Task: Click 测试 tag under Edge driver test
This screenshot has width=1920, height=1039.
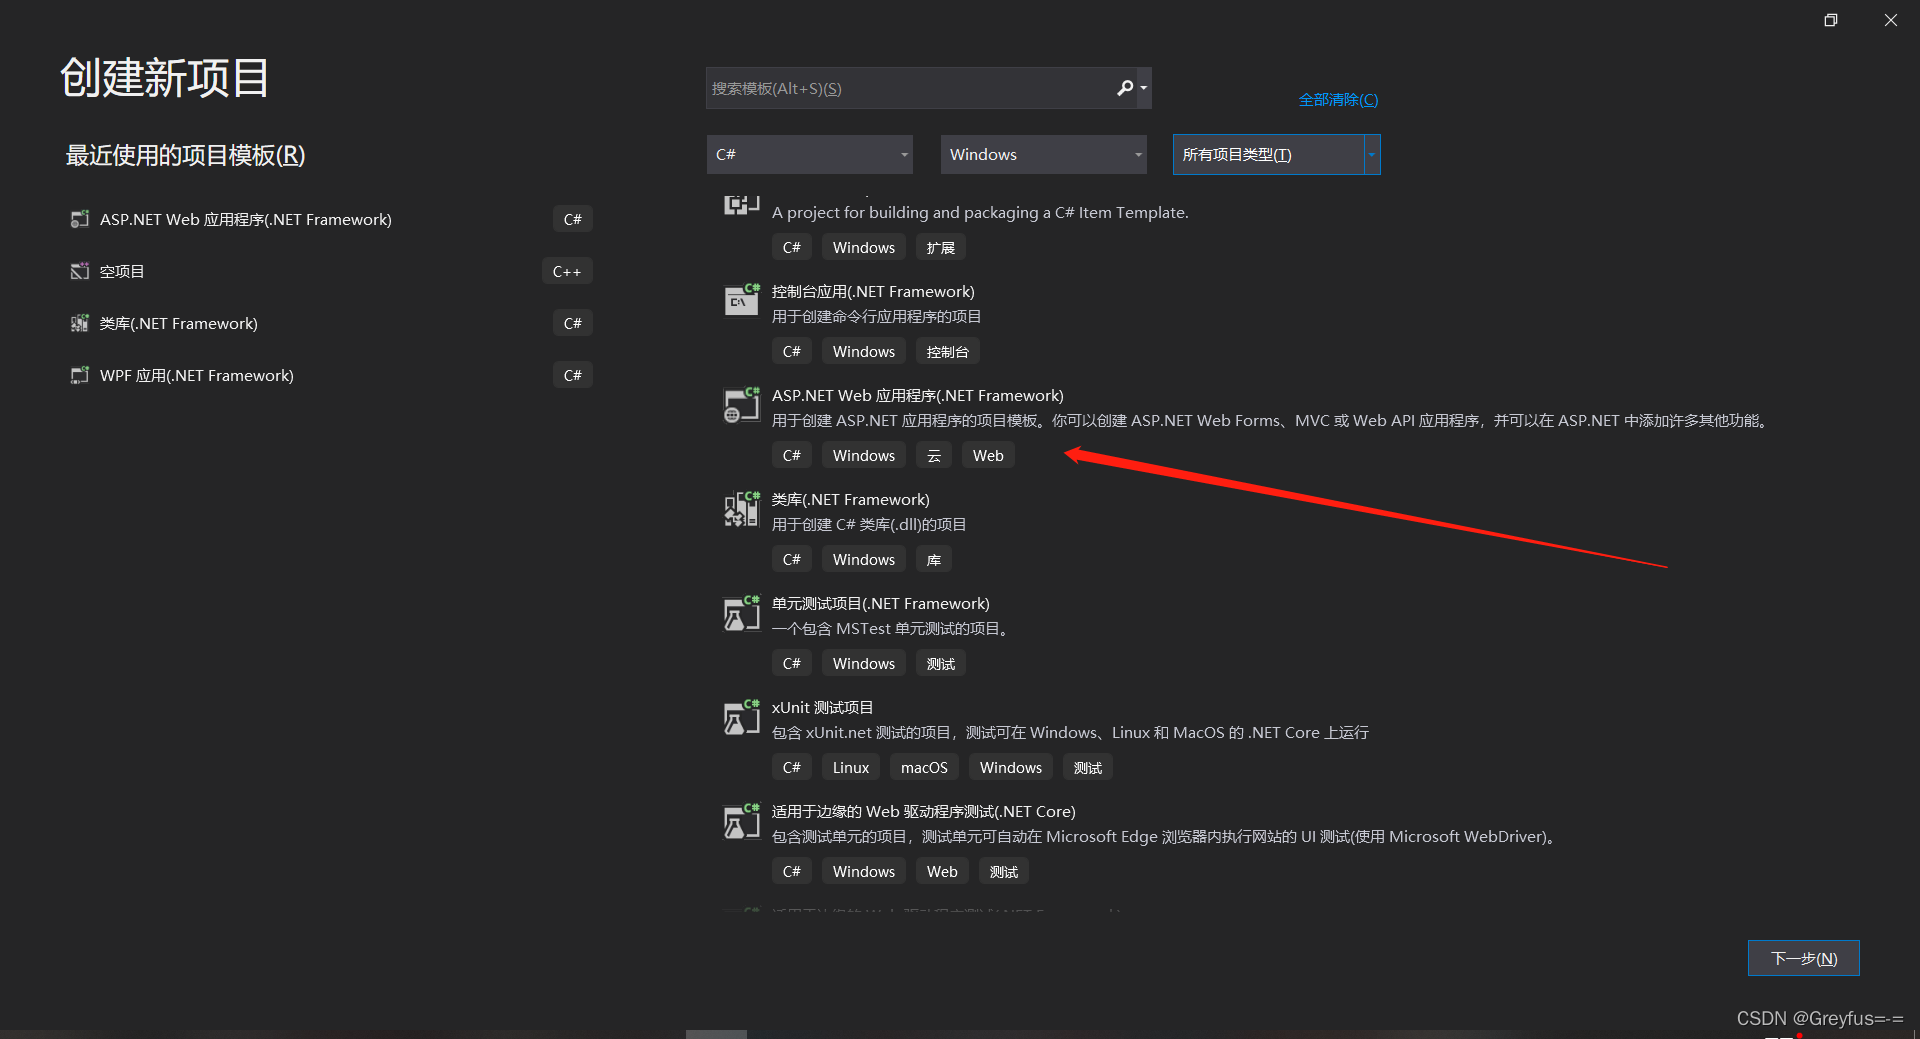Action: 1004,871
